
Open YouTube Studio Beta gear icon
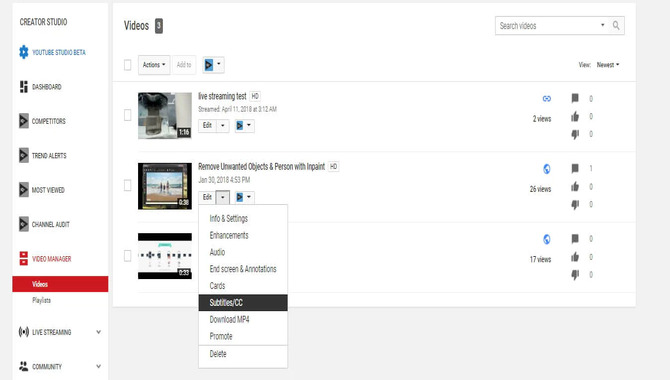[24, 52]
